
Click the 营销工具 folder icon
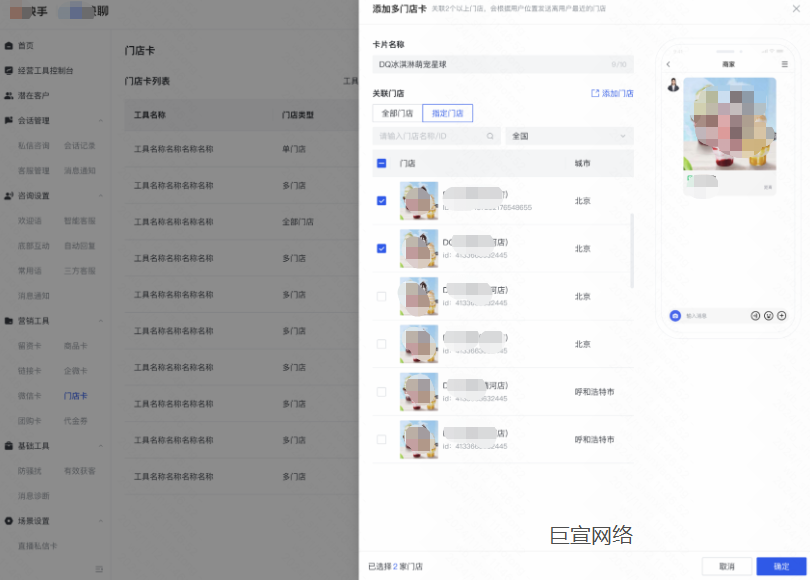[x=9, y=321]
